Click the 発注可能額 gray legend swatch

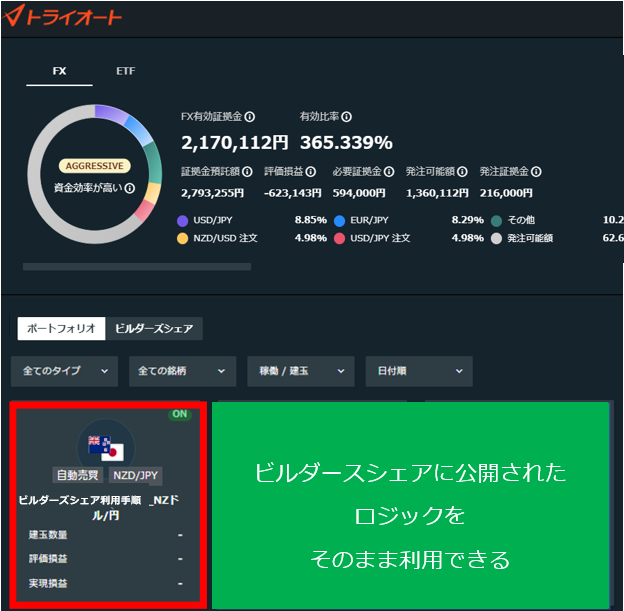(x=496, y=238)
